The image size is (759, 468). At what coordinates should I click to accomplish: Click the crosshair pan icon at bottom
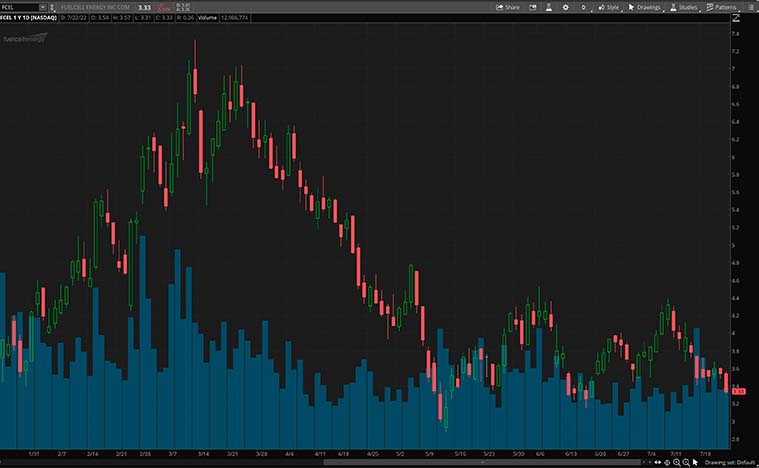pos(666,462)
